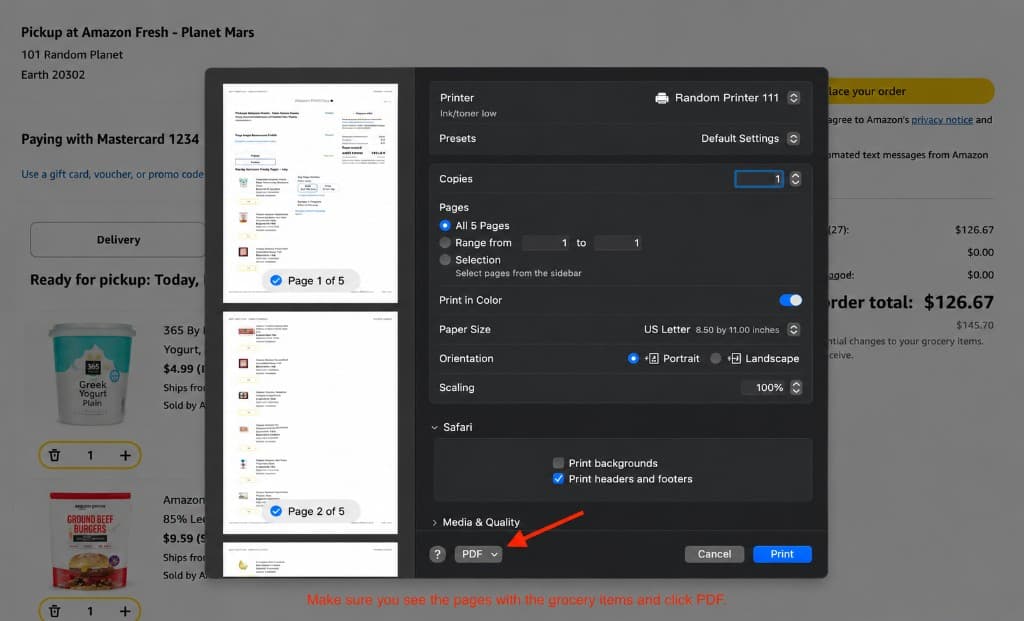Click the '101 Random Planet' address line
This screenshot has height=621, width=1024.
72,55
